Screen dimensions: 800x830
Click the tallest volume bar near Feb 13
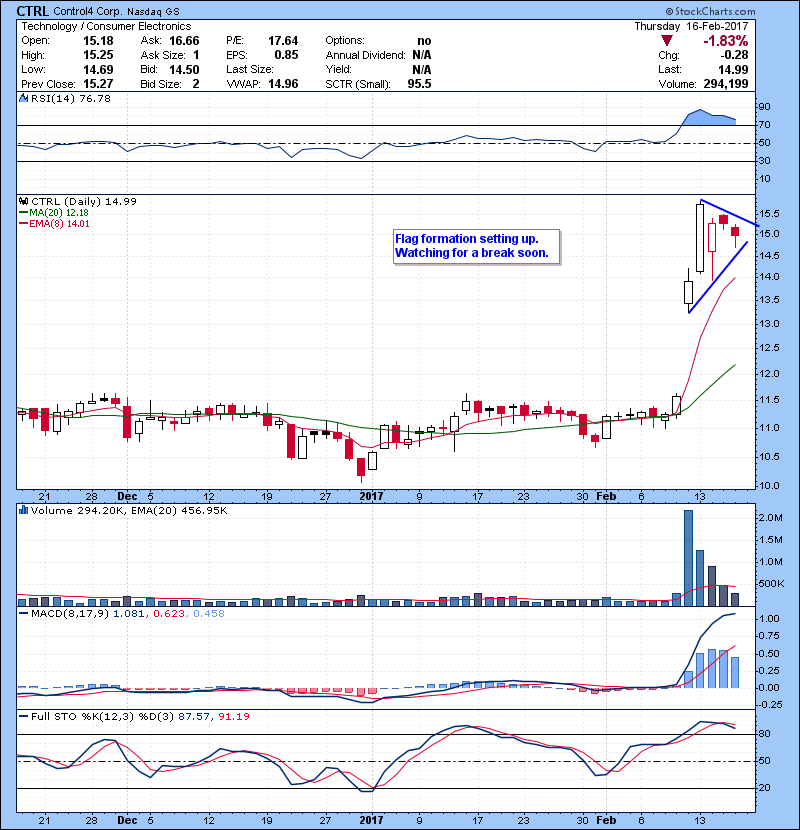point(688,558)
